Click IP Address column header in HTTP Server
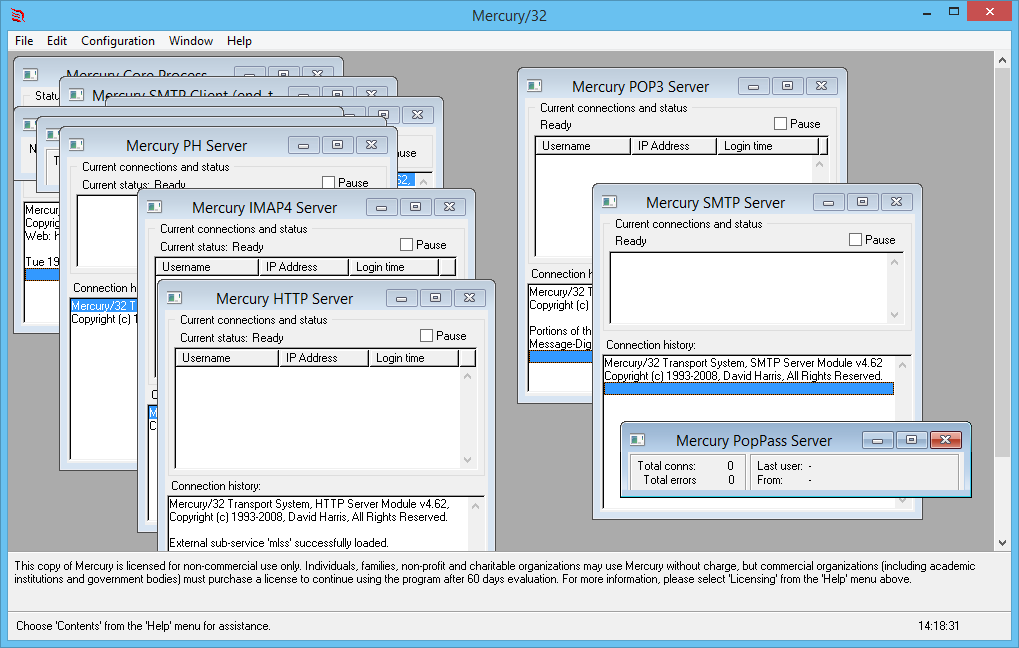1019x648 pixels. pos(324,358)
